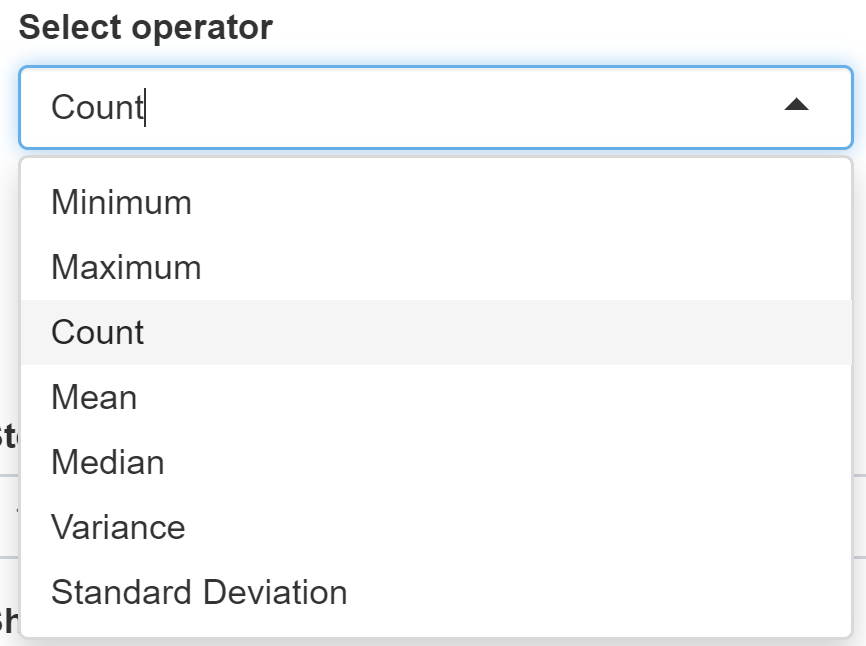The height and width of the screenshot is (646, 866).
Task: Focus the operator combo box field
Action: click(400, 107)
